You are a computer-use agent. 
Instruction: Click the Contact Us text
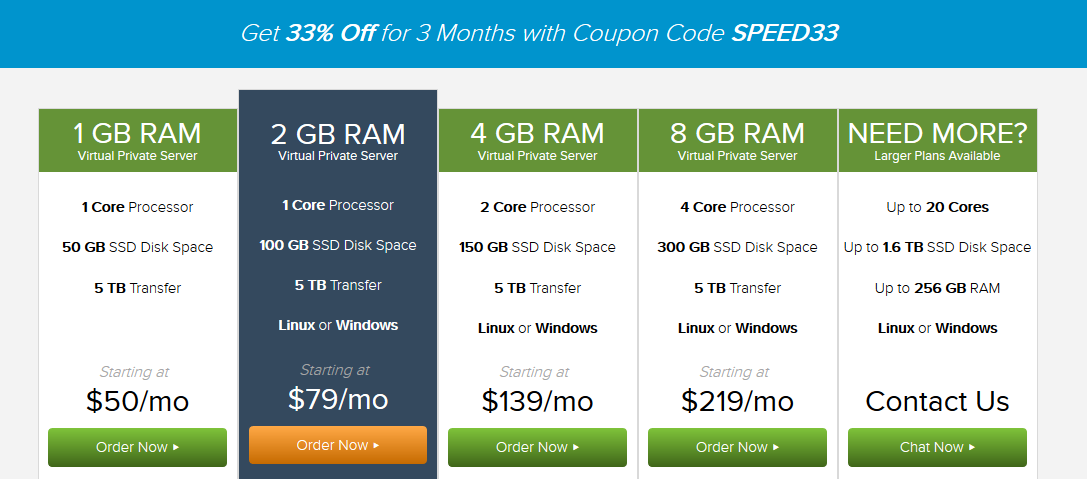click(937, 402)
